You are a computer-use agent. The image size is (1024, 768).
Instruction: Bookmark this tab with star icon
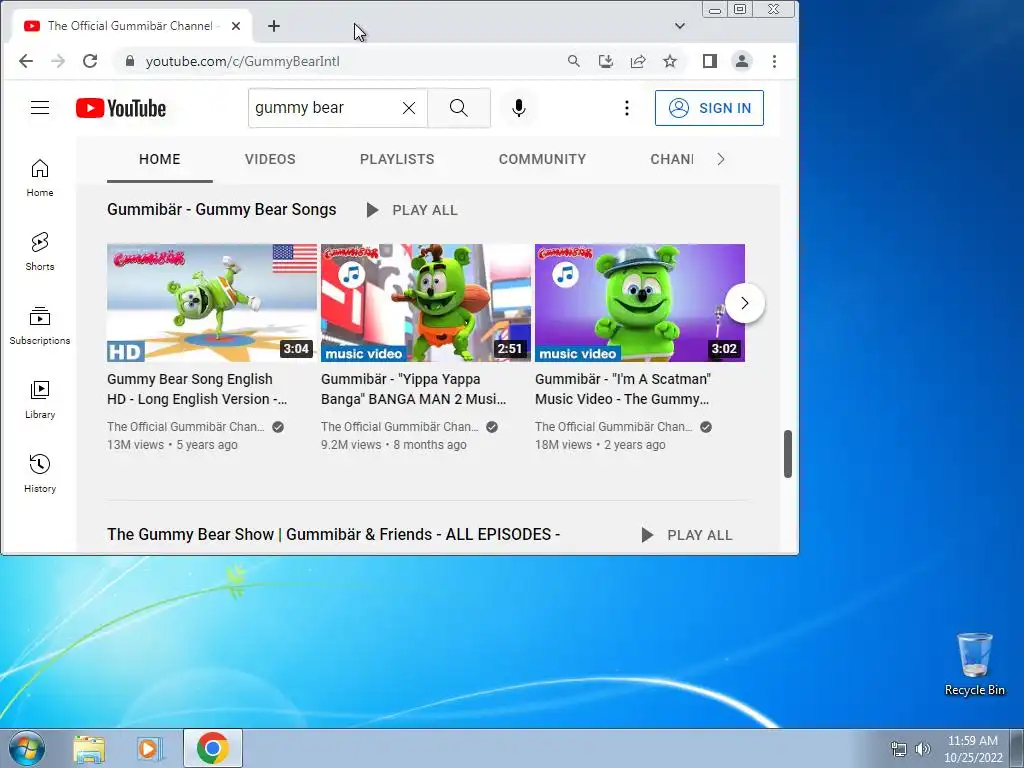(x=670, y=61)
